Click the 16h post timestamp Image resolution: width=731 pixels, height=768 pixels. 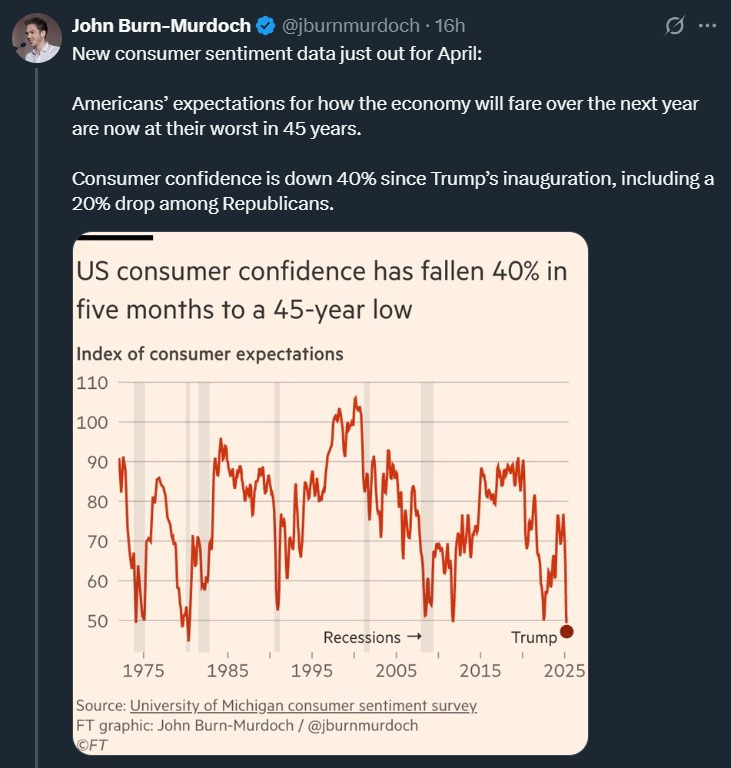[450, 25]
